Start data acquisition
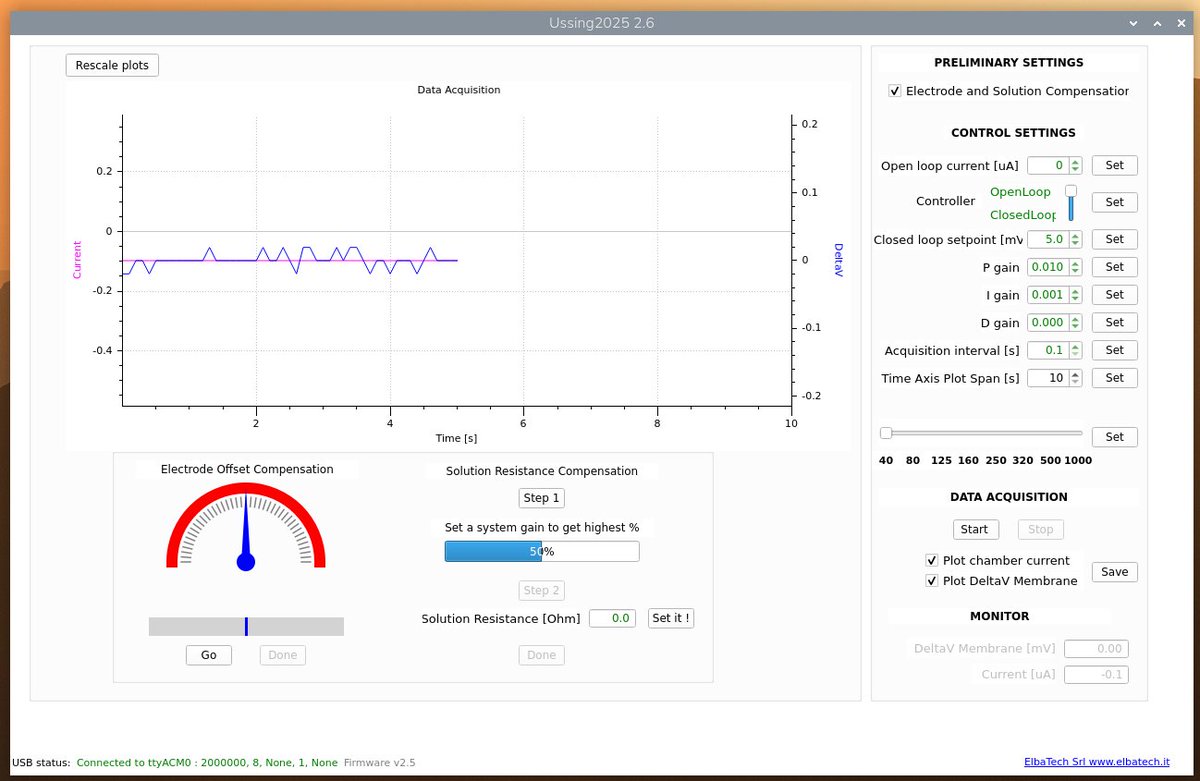The height and width of the screenshot is (781, 1200). pos(974,530)
